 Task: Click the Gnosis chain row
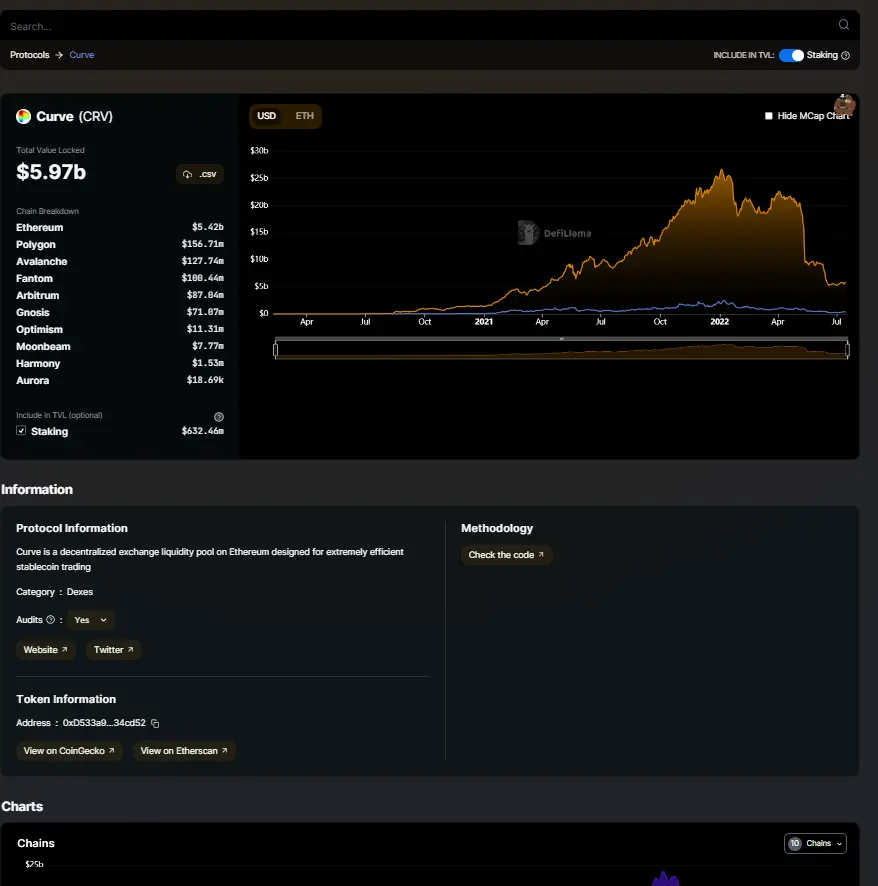(x=120, y=312)
